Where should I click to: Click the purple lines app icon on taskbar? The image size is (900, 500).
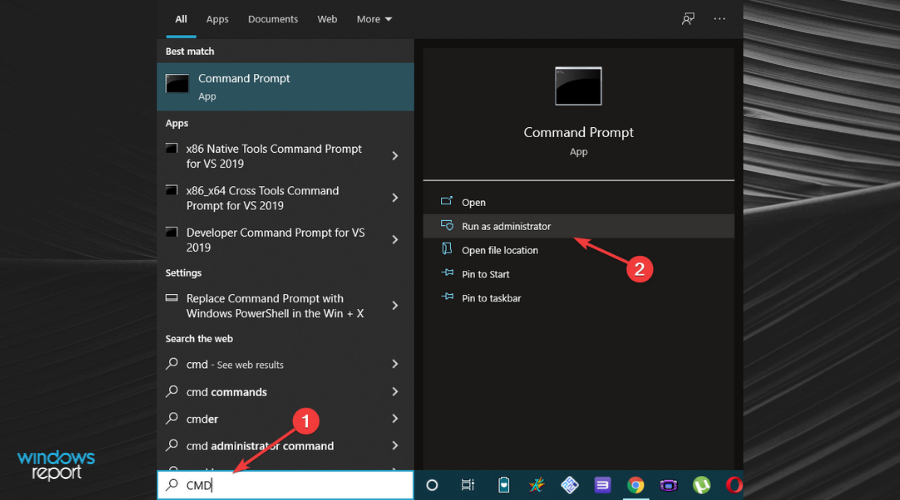[602, 485]
